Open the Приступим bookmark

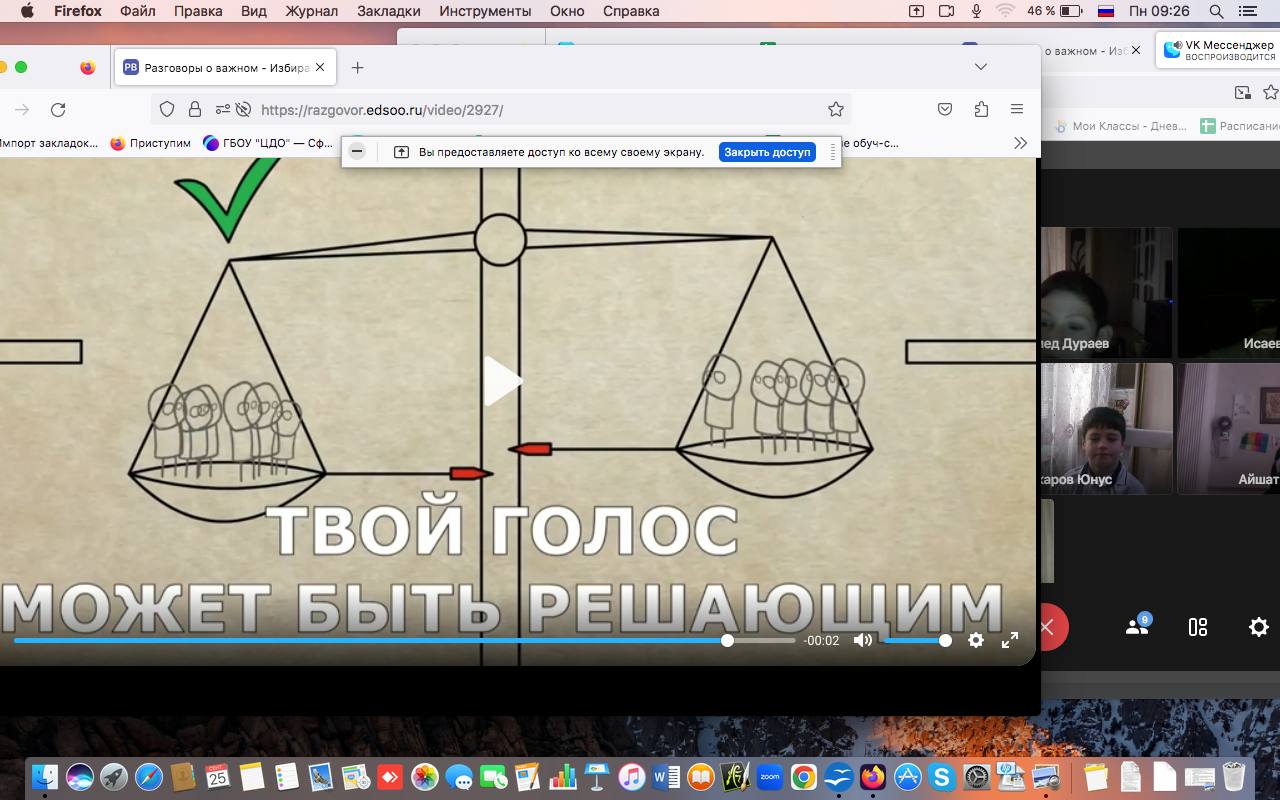(x=150, y=143)
